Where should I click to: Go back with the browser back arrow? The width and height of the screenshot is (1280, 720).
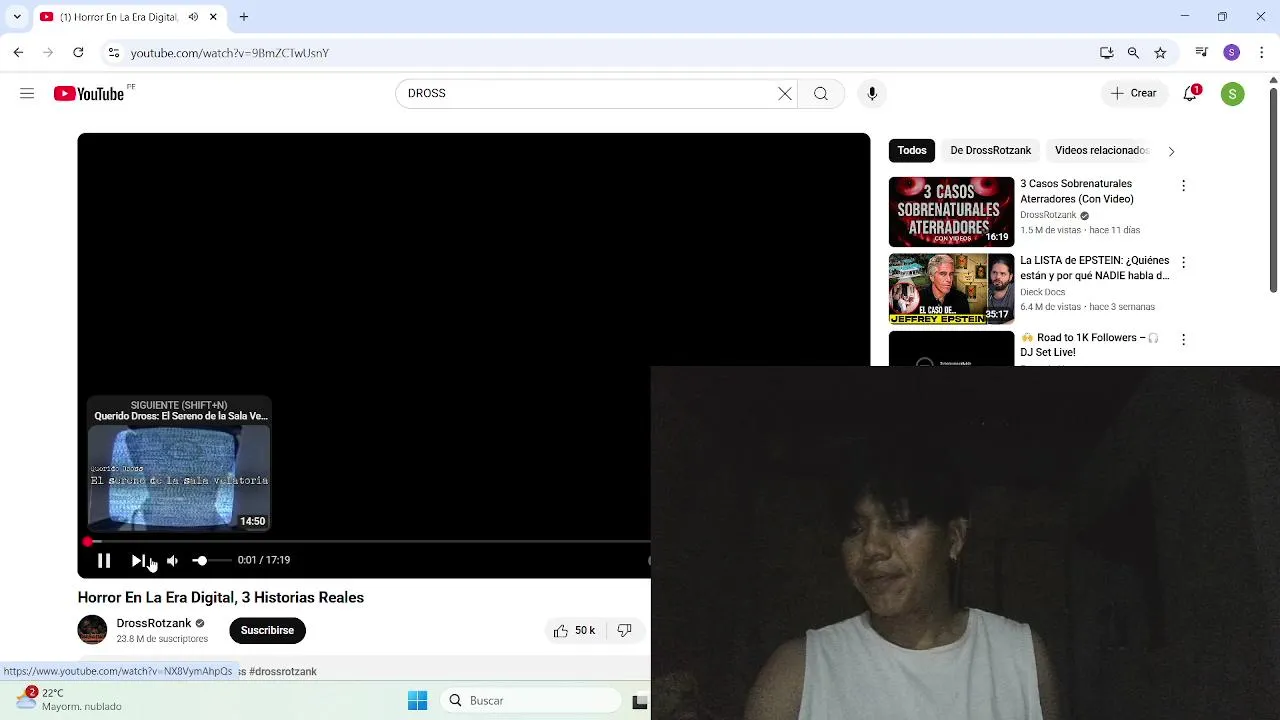[x=18, y=52]
